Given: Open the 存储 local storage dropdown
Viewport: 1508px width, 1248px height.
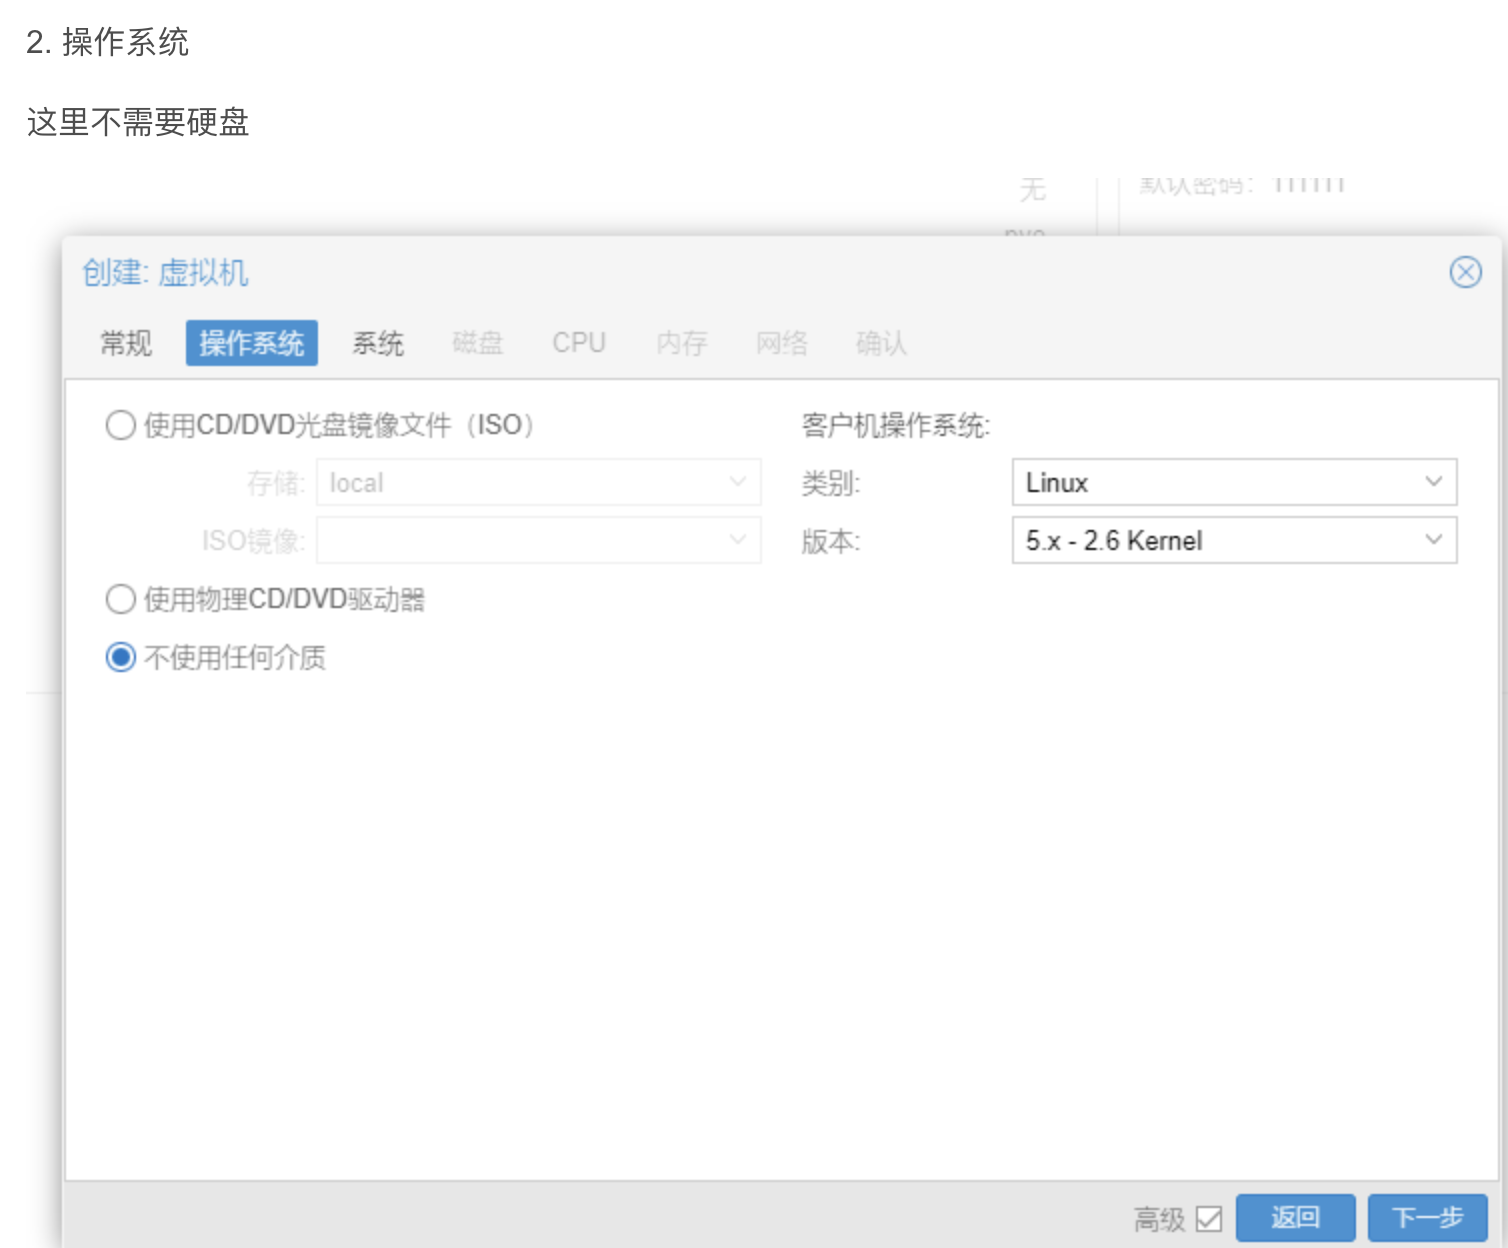Looking at the screenshot, I should (737, 482).
